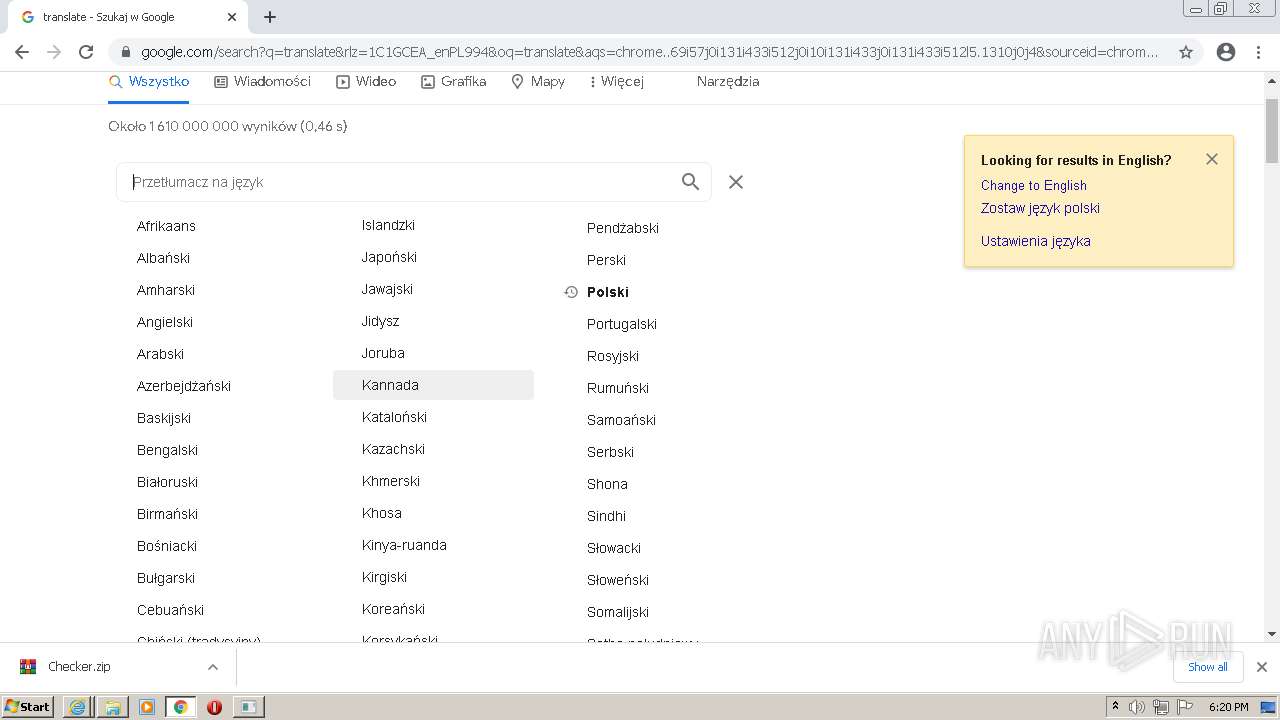Select Bułgarski language
Image resolution: width=1280 pixels, height=720 pixels.
coord(166,578)
